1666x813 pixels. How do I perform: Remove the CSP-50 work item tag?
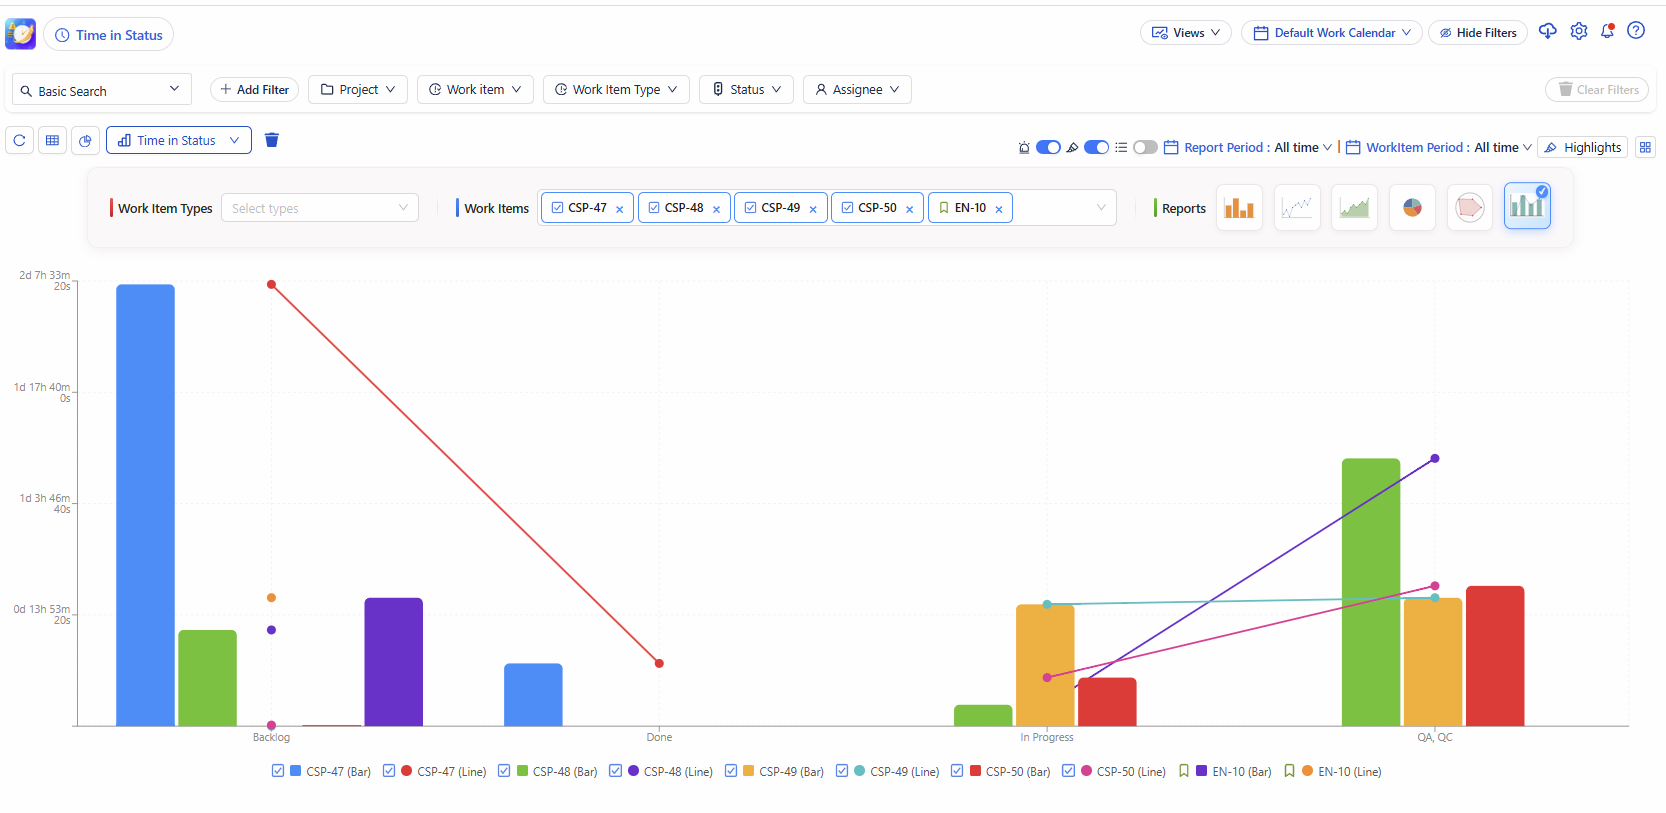909,209
